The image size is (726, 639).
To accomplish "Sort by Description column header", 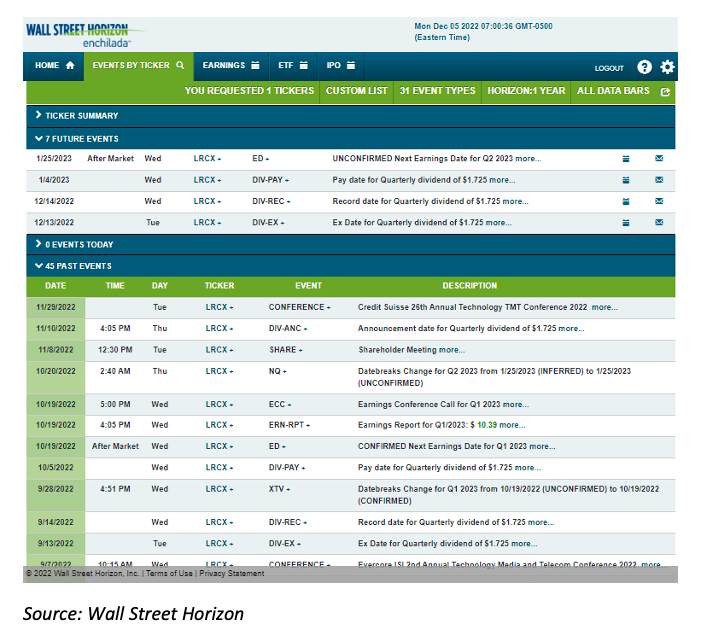I will 469,286.
